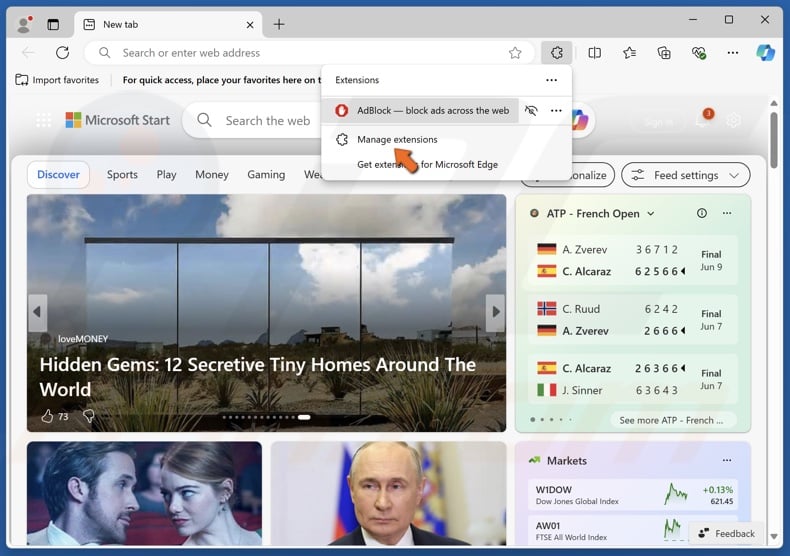The width and height of the screenshot is (790, 556).
Task: Select the Sports tab
Action: pos(122,175)
